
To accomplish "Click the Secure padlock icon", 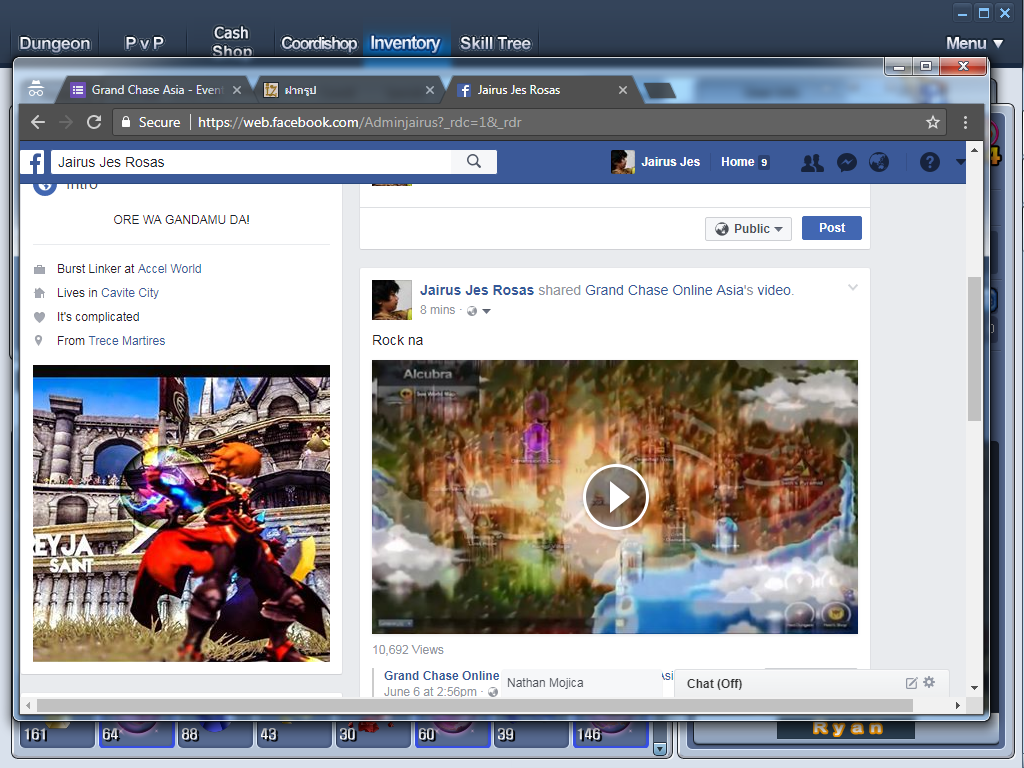I will (x=126, y=122).
